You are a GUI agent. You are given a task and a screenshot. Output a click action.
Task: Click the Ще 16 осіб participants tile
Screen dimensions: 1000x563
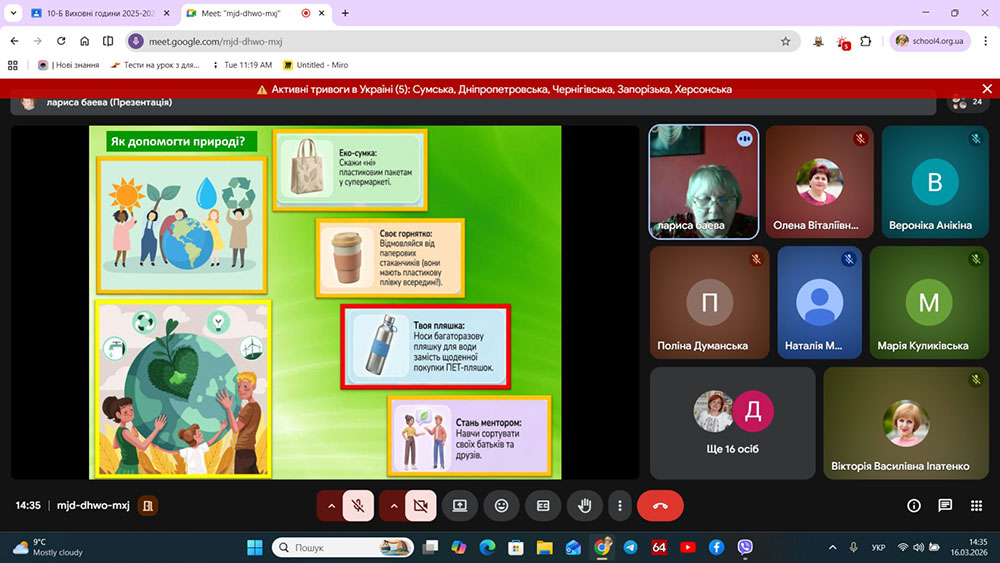(x=732, y=423)
